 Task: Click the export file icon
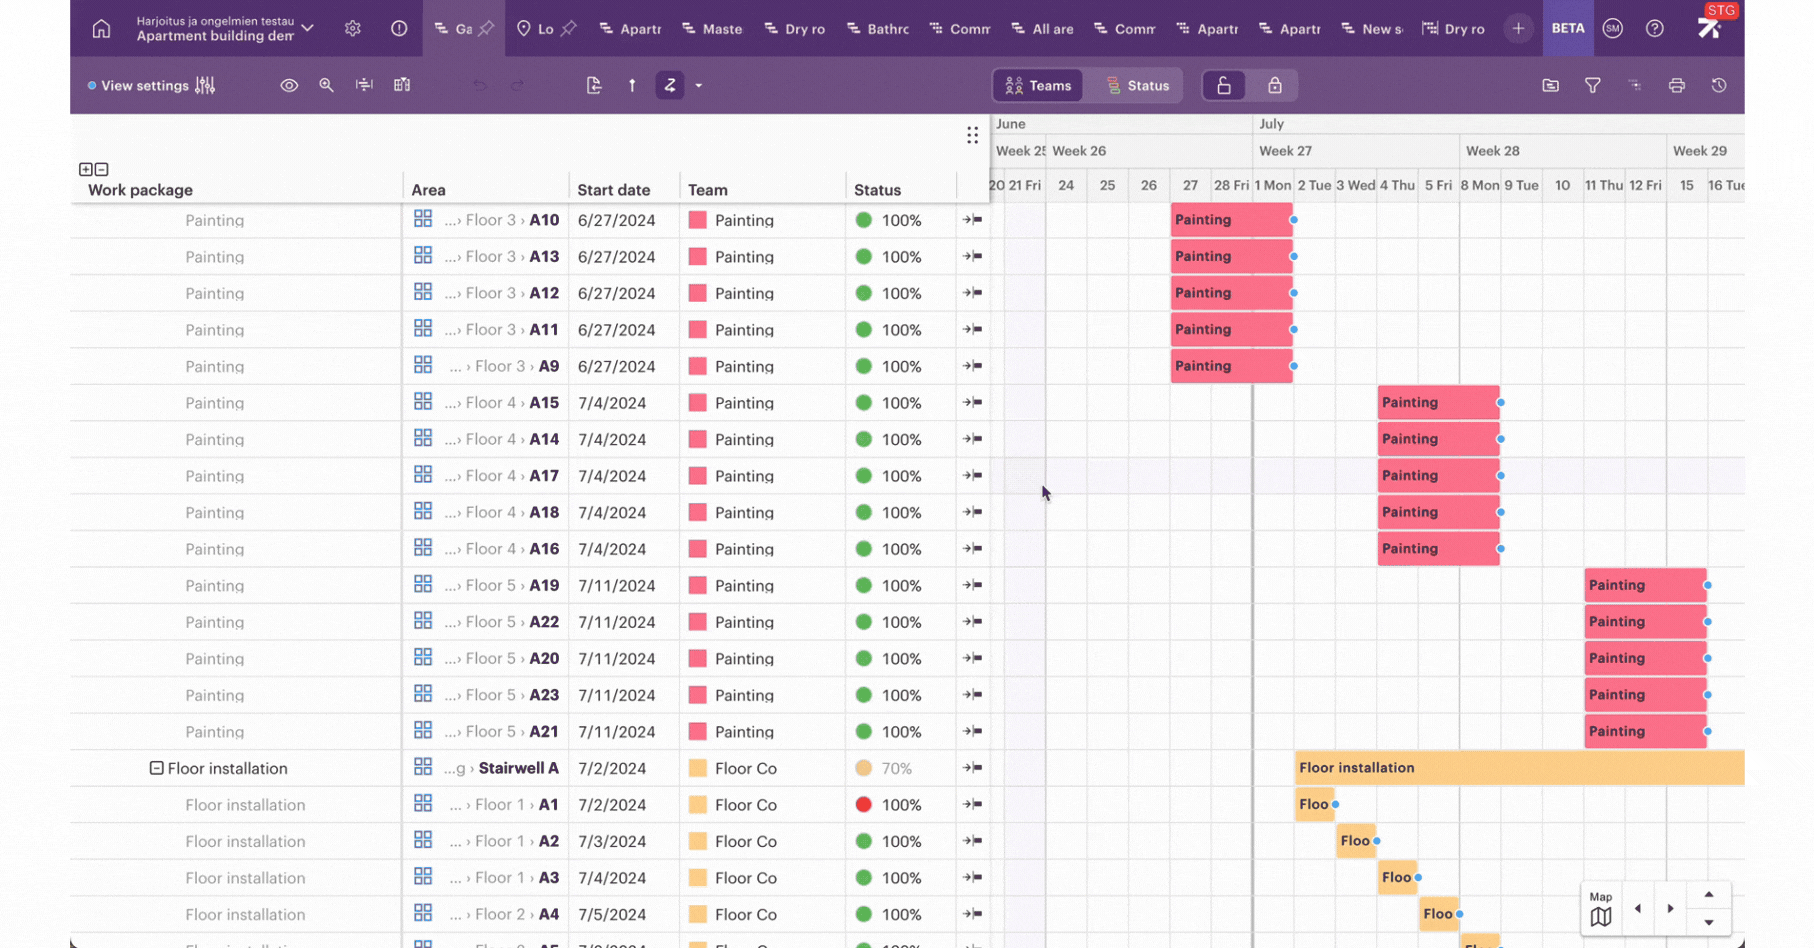pyautogui.click(x=594, y=86)
